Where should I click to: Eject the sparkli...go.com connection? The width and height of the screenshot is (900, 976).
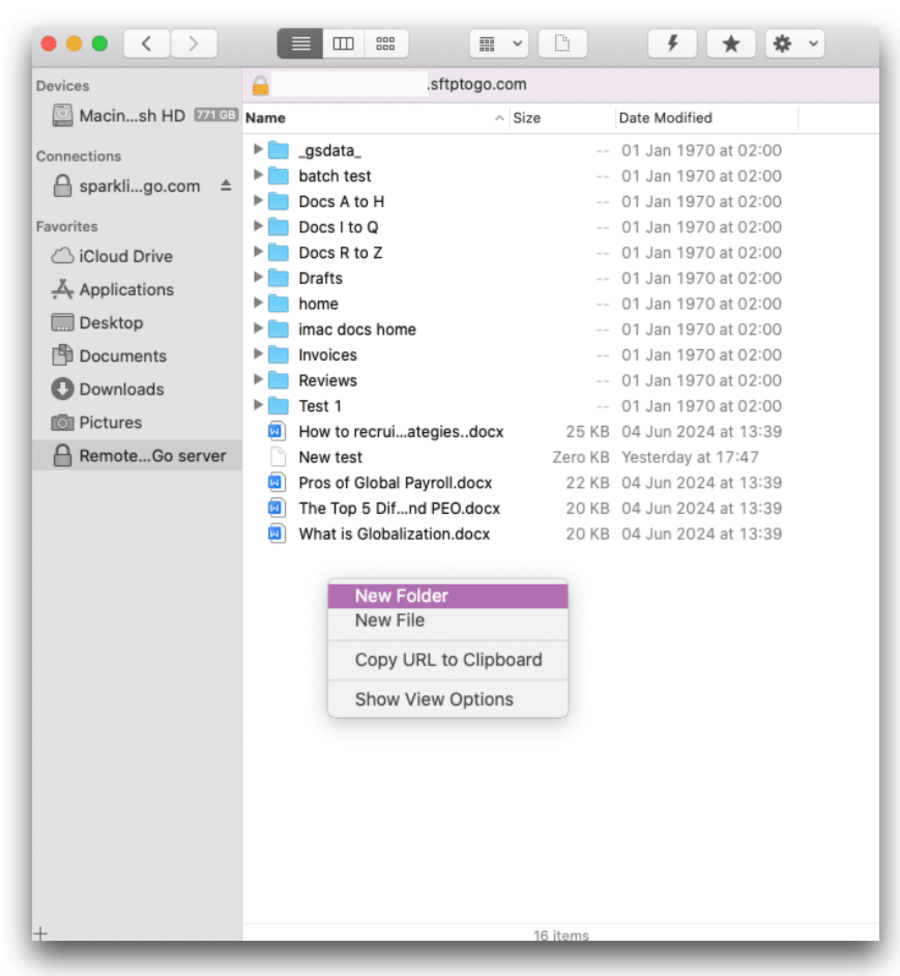point(225,186)
